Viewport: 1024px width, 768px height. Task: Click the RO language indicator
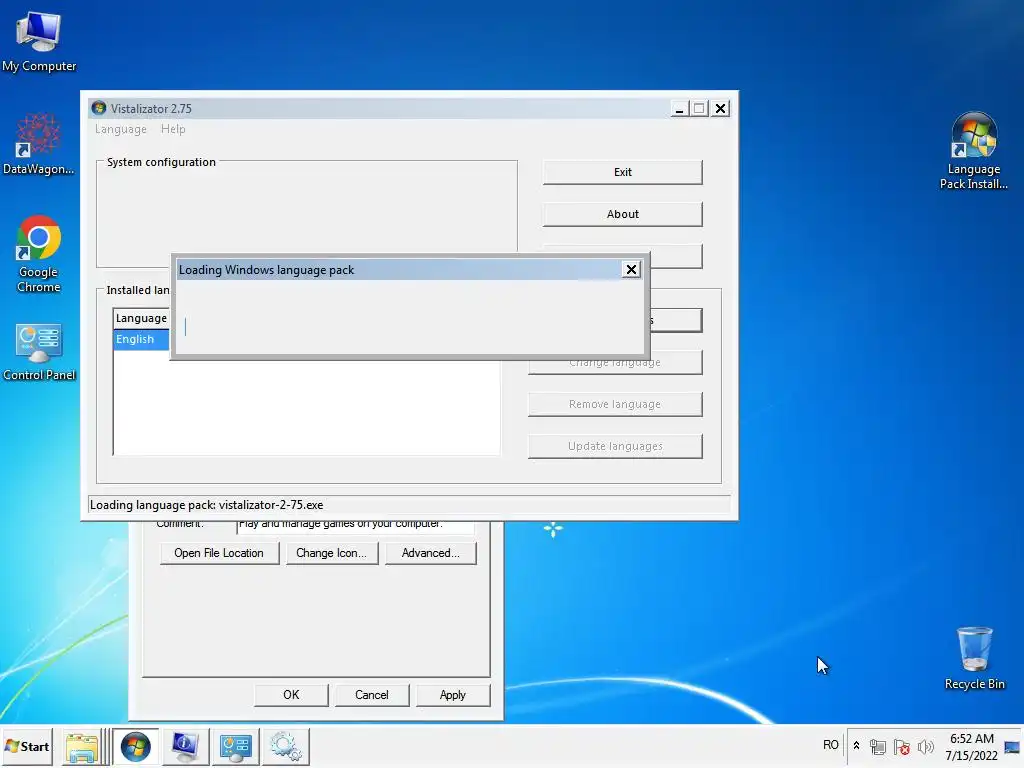831,745
